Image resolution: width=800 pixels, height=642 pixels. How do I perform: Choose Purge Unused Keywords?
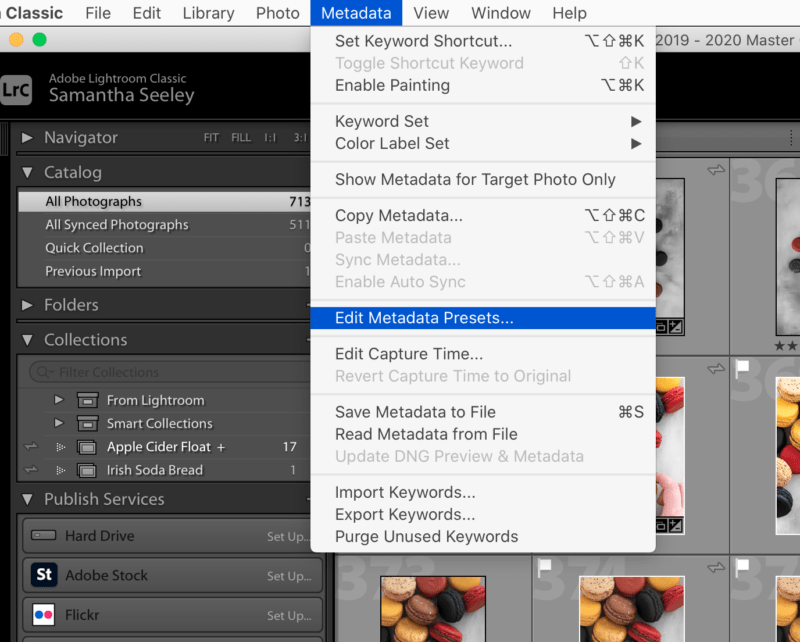tap(483, 537)
